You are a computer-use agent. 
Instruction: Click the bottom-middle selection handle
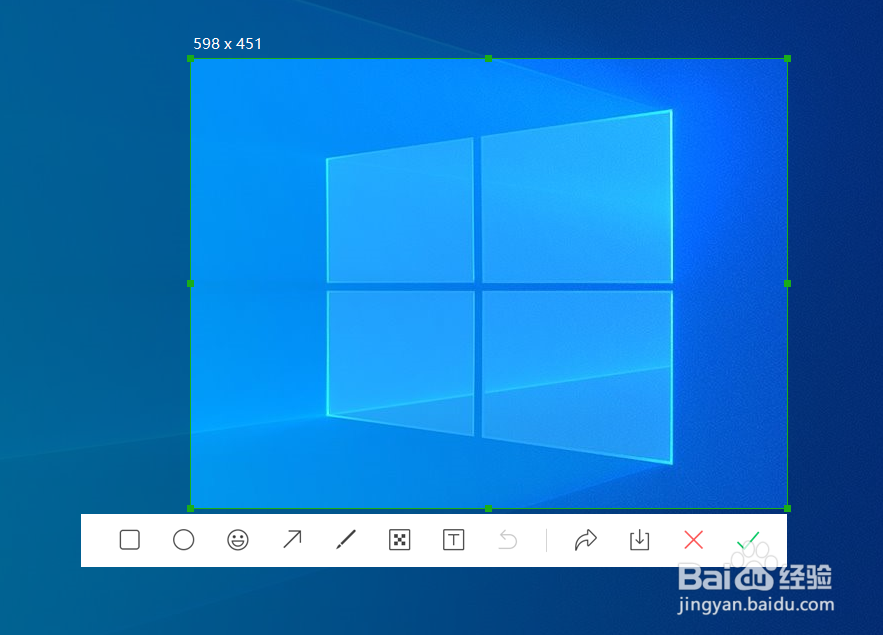tap(488, 508)
